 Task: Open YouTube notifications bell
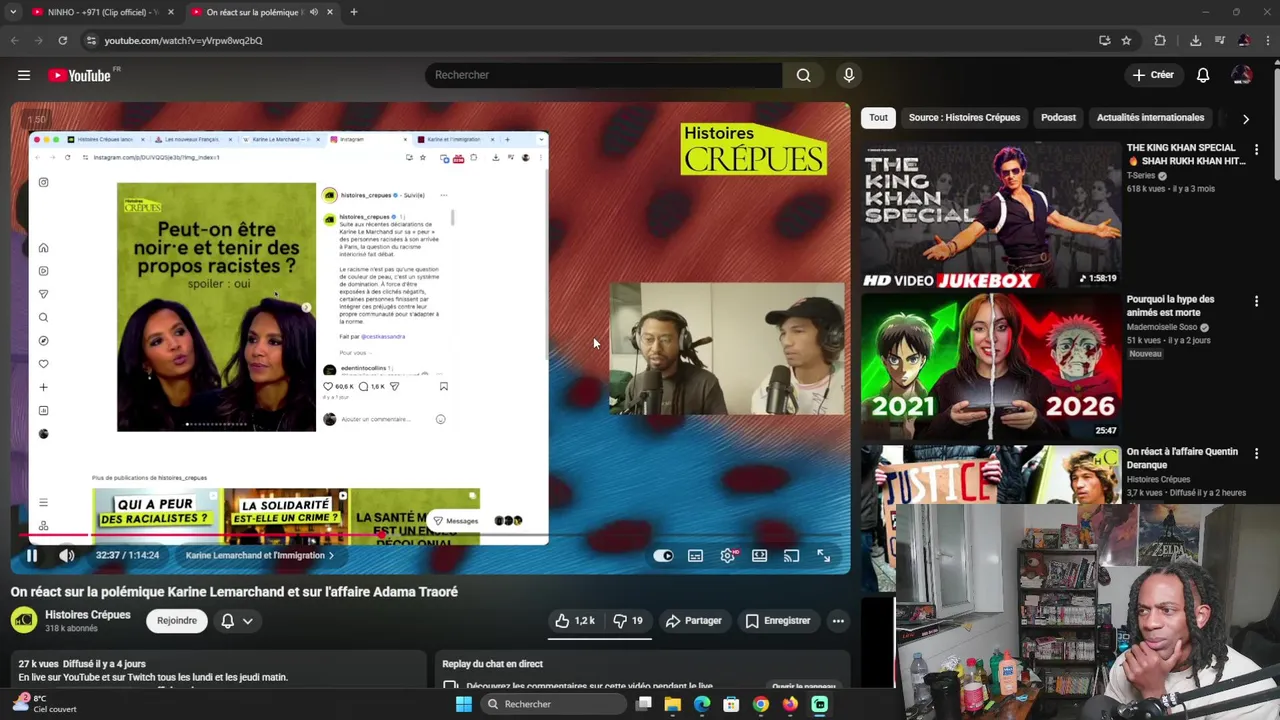click(x=1203, y=75)
